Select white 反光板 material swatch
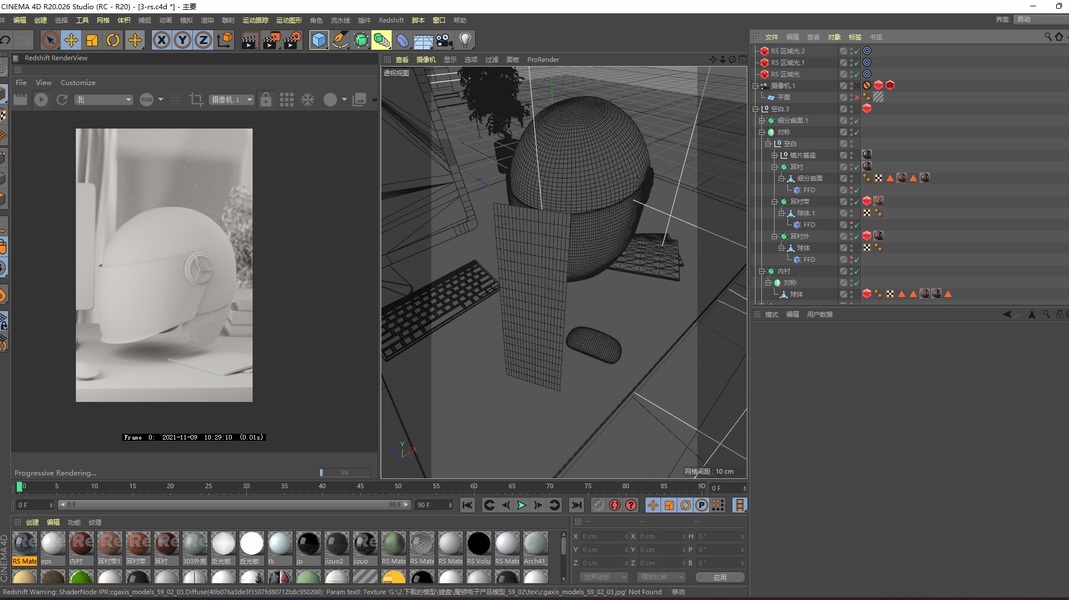The height and width of the screenshot is (600, 1069). (x=251, y=548)
